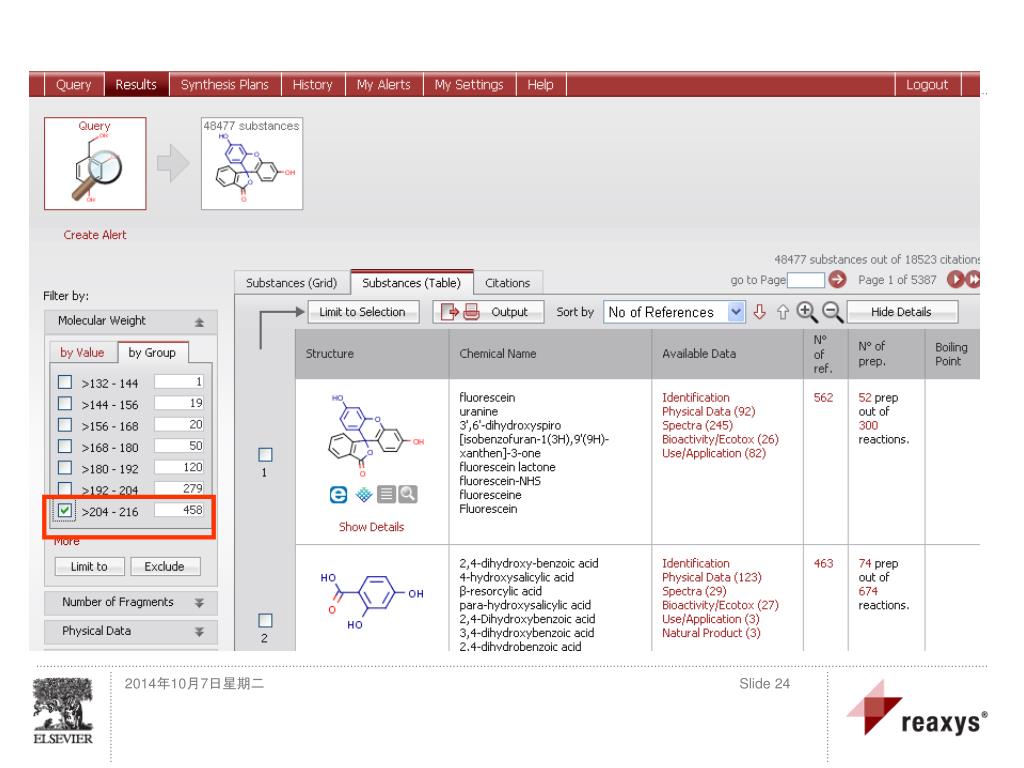Click the Output button label

pos(509,312)
